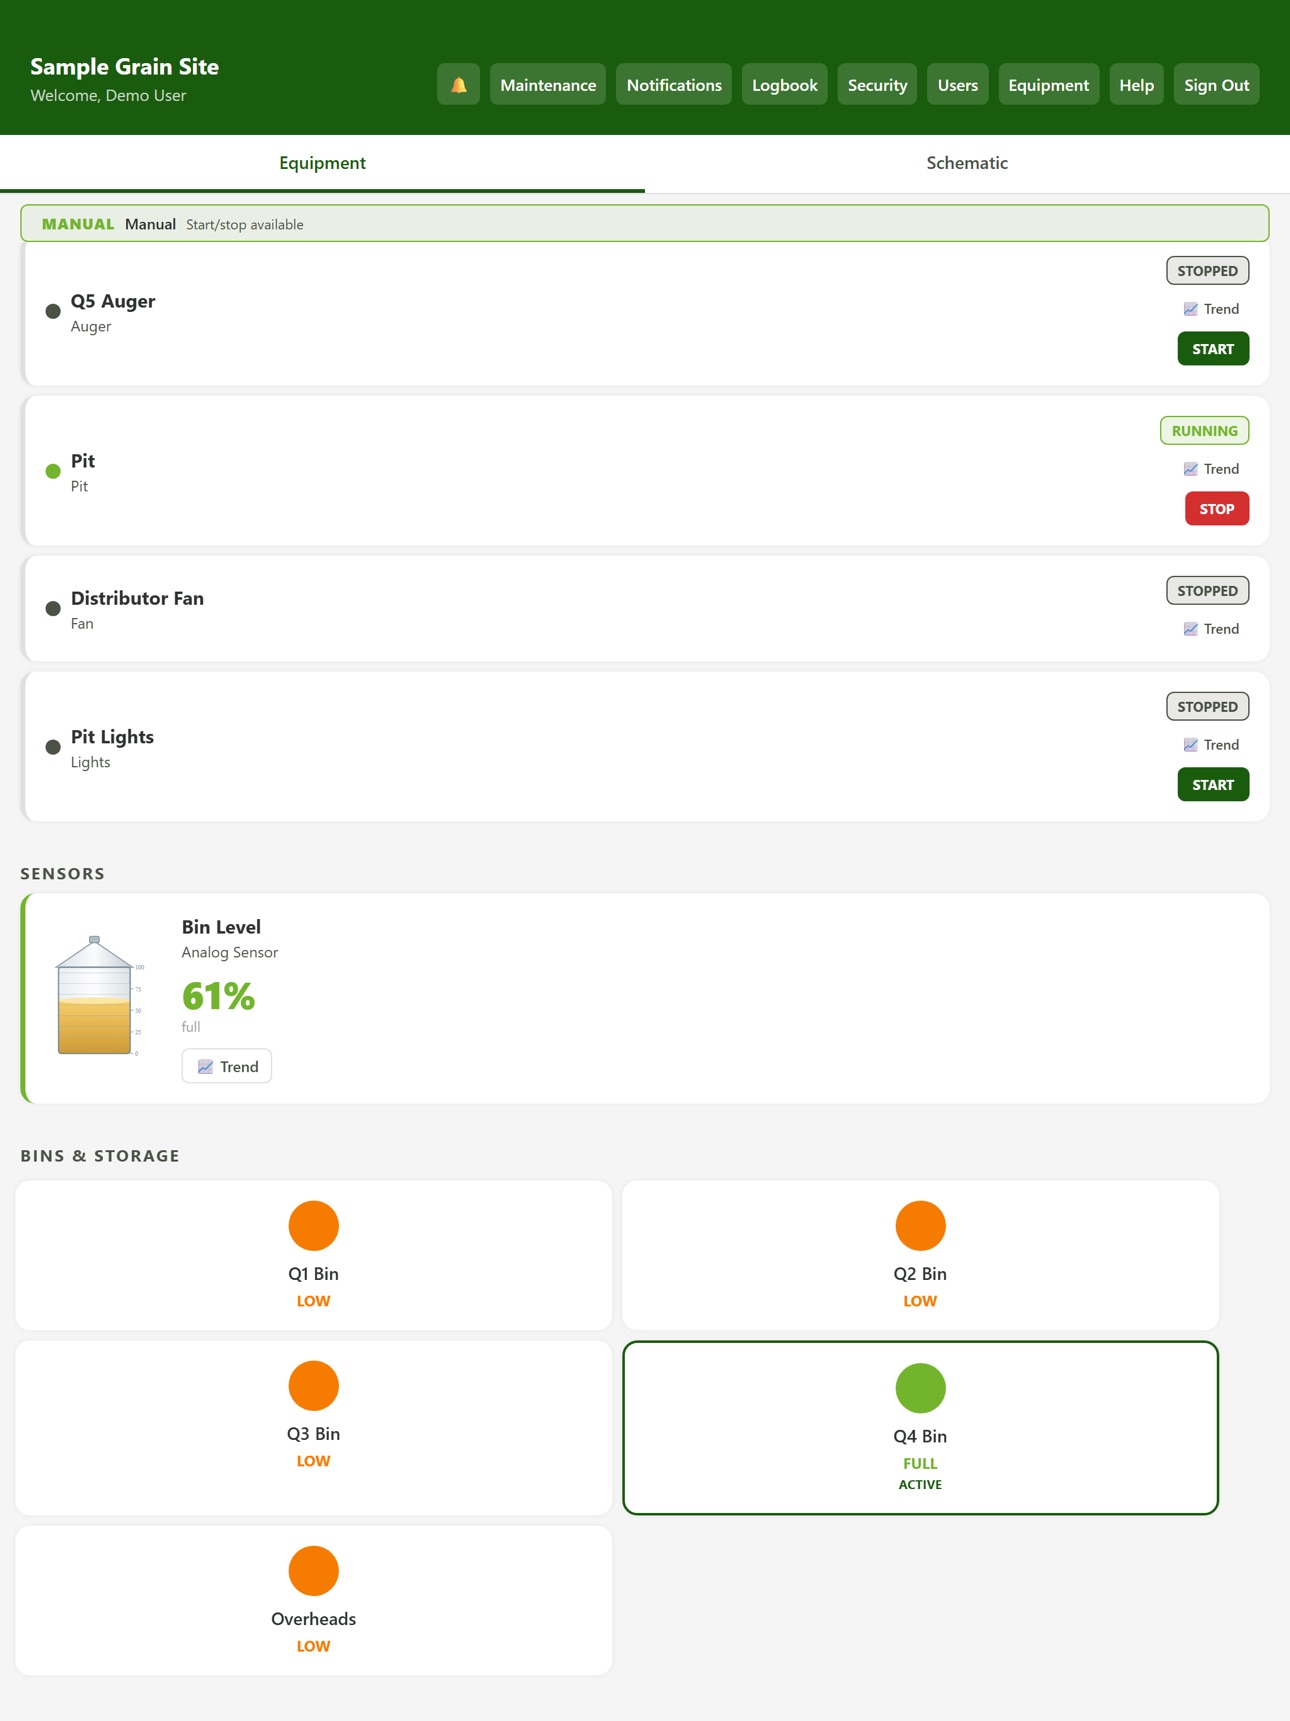1290x1721 pixels.
Task: Select Overheads orange indicator
Action: [313, 1571]
